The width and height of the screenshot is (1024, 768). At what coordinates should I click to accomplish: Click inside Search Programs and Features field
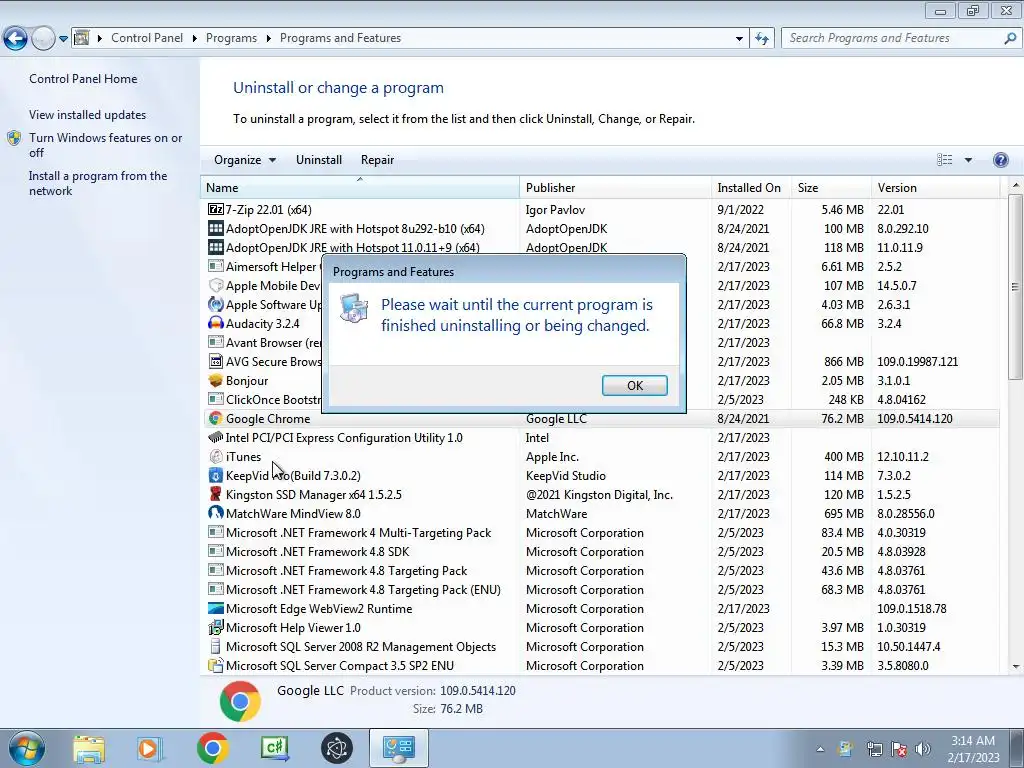point(891,39)
